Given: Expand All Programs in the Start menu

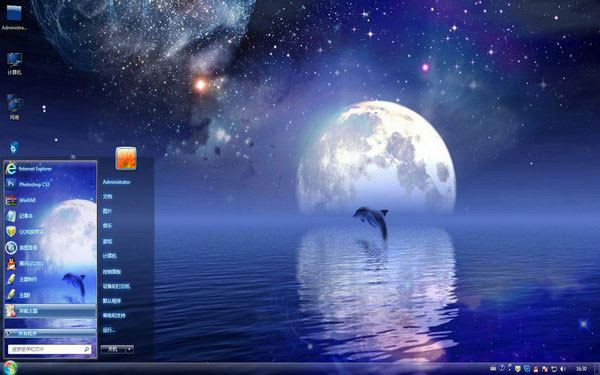Looking at the screenshot, I should tap(50, 333).
